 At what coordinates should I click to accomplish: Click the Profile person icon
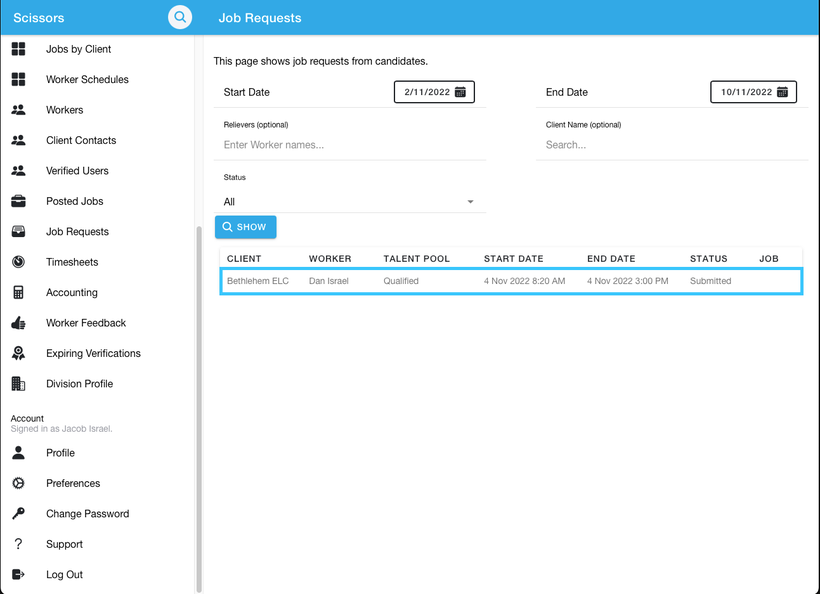point(18,453)
